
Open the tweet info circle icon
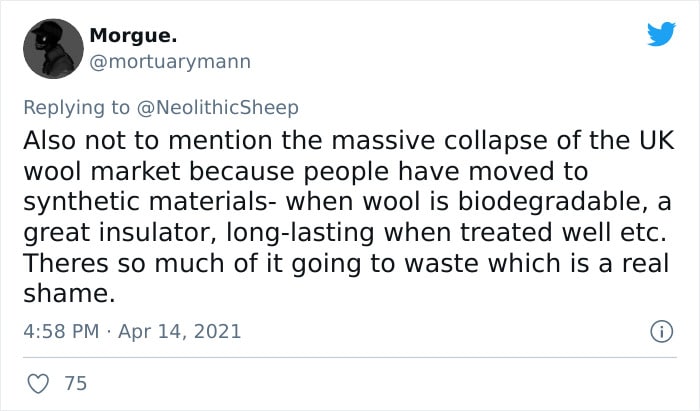[661, 332]
